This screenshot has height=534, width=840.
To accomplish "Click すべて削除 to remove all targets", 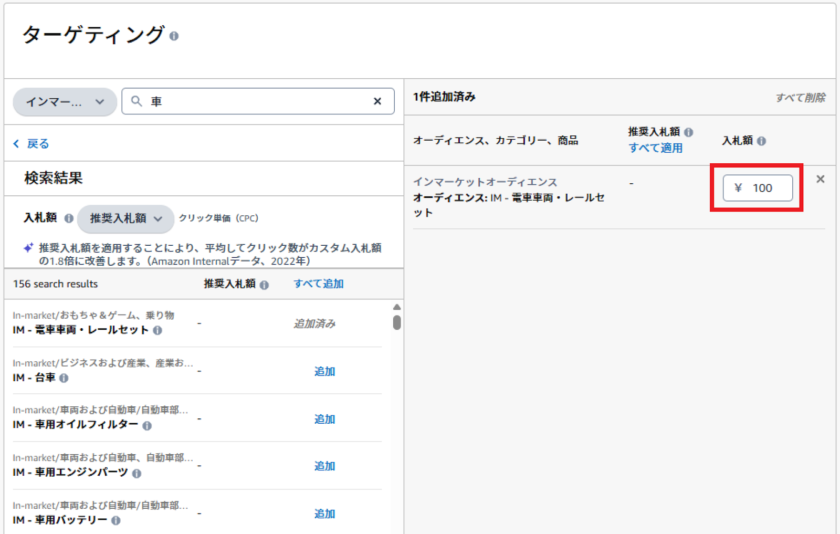I will coord(800,98).
